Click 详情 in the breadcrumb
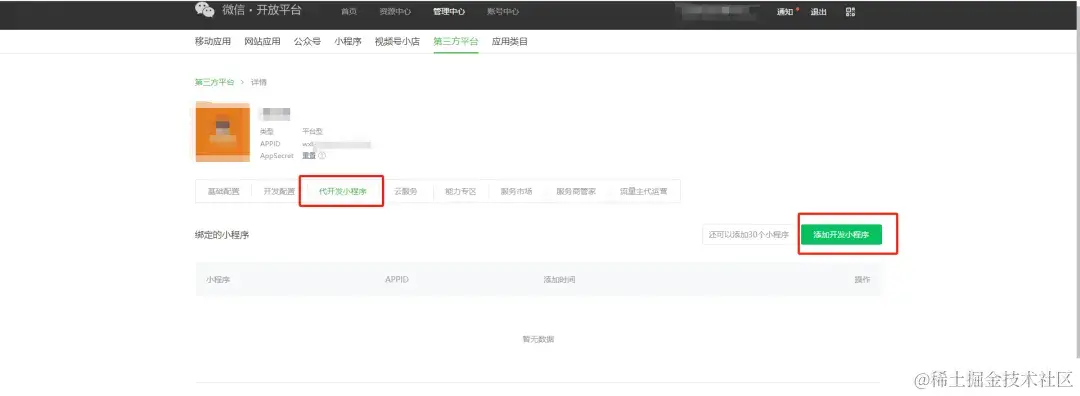1080x396 pixels. 258,82
